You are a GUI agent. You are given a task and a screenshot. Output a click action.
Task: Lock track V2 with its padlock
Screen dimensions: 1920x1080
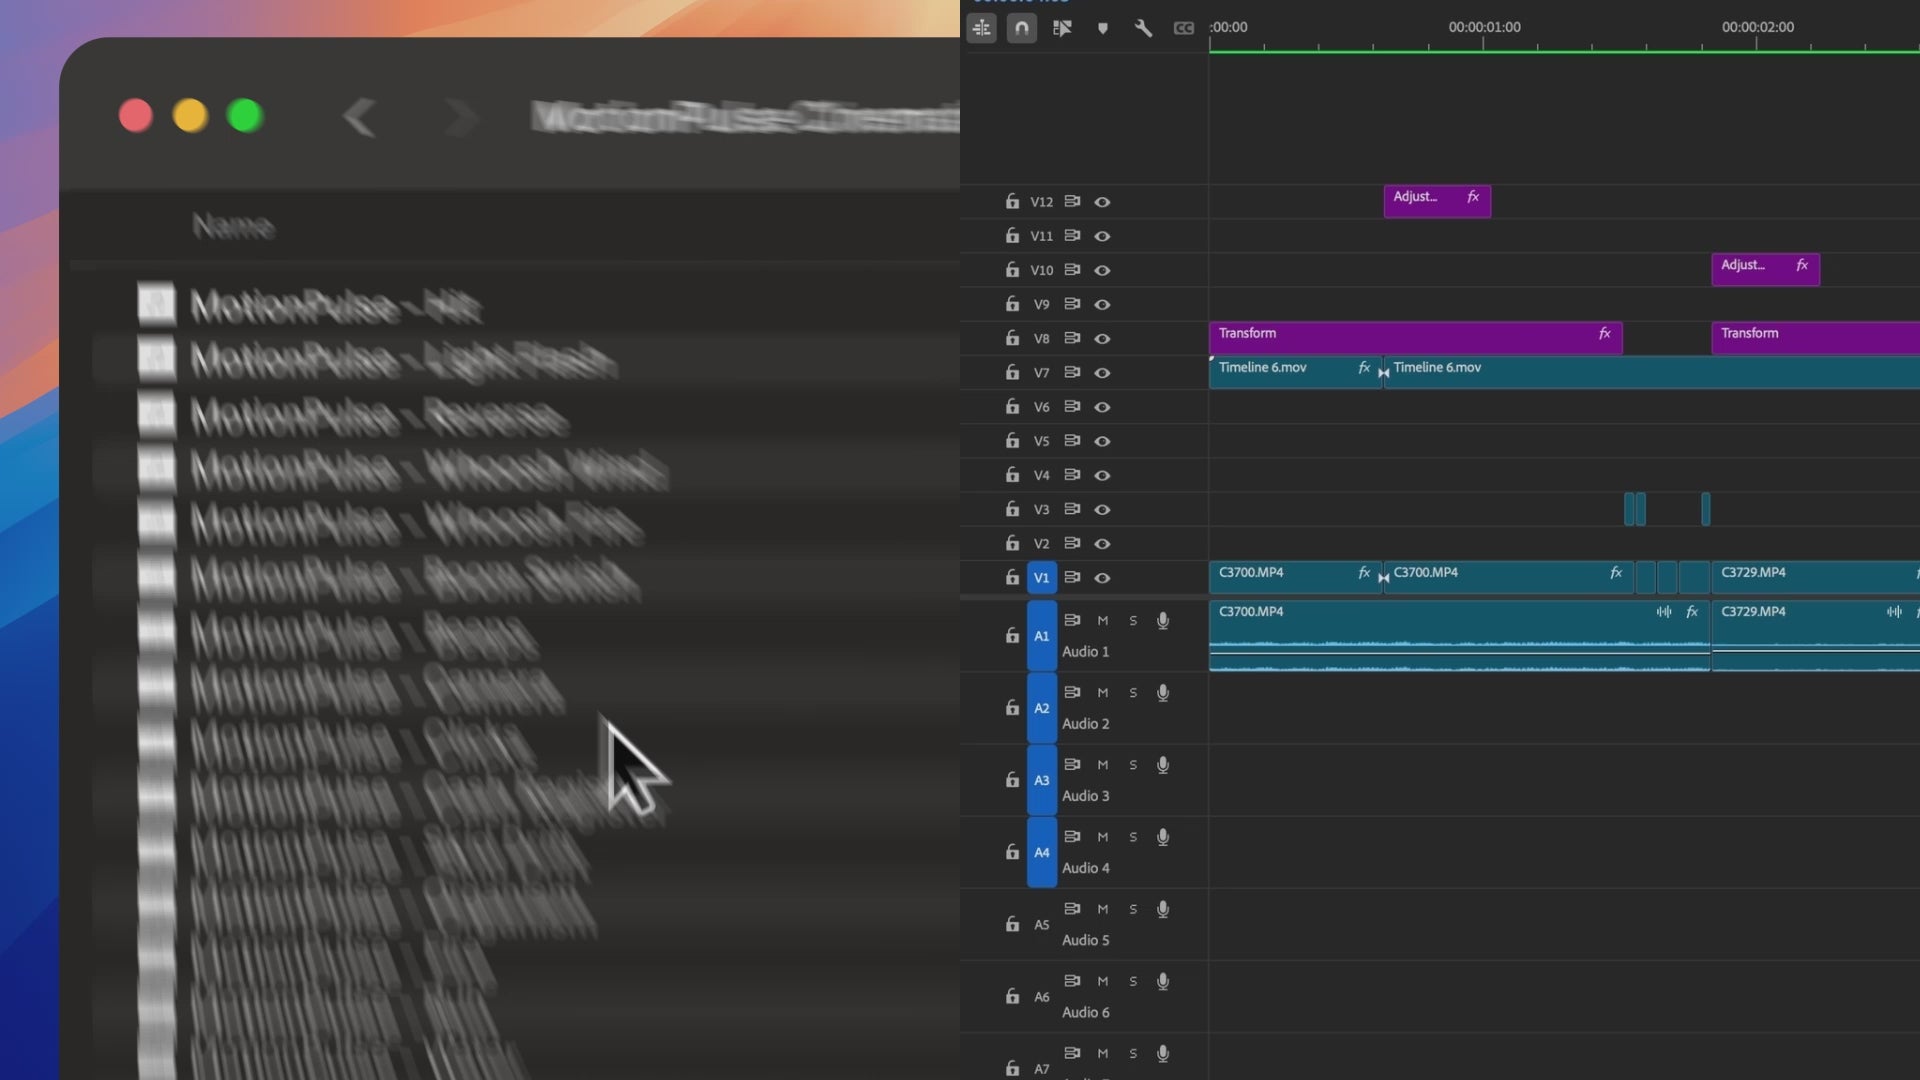point(1012,543)
